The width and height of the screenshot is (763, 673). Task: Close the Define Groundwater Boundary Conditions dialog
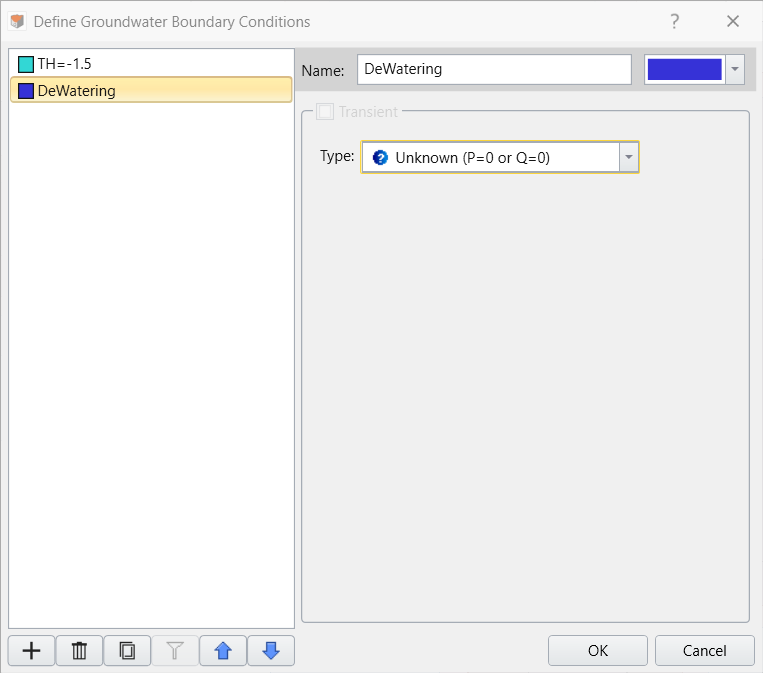click(733, 21)
